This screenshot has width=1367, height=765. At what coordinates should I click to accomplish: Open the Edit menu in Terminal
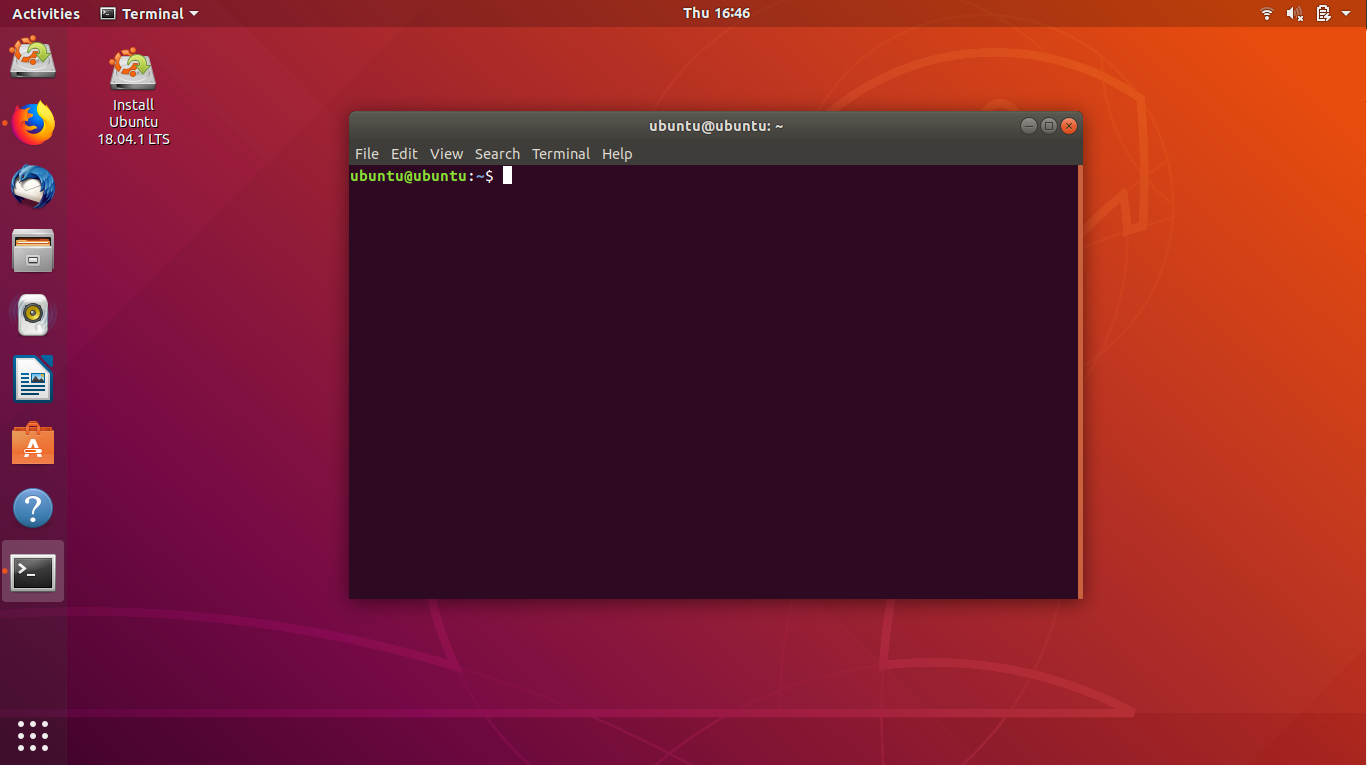[x=404, y=153]
